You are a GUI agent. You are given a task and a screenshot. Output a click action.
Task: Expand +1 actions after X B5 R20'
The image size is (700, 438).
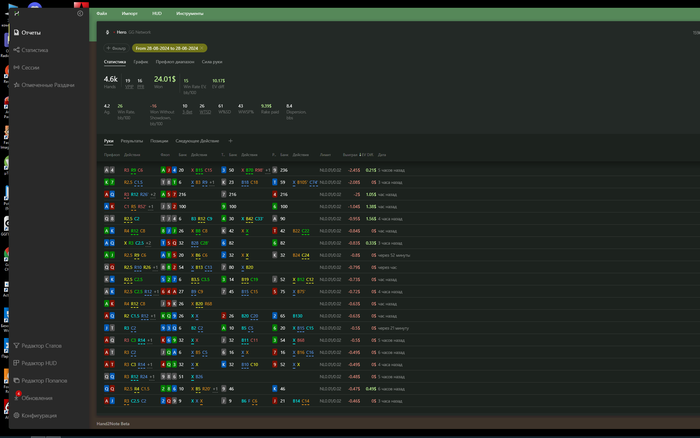point(215,388)
